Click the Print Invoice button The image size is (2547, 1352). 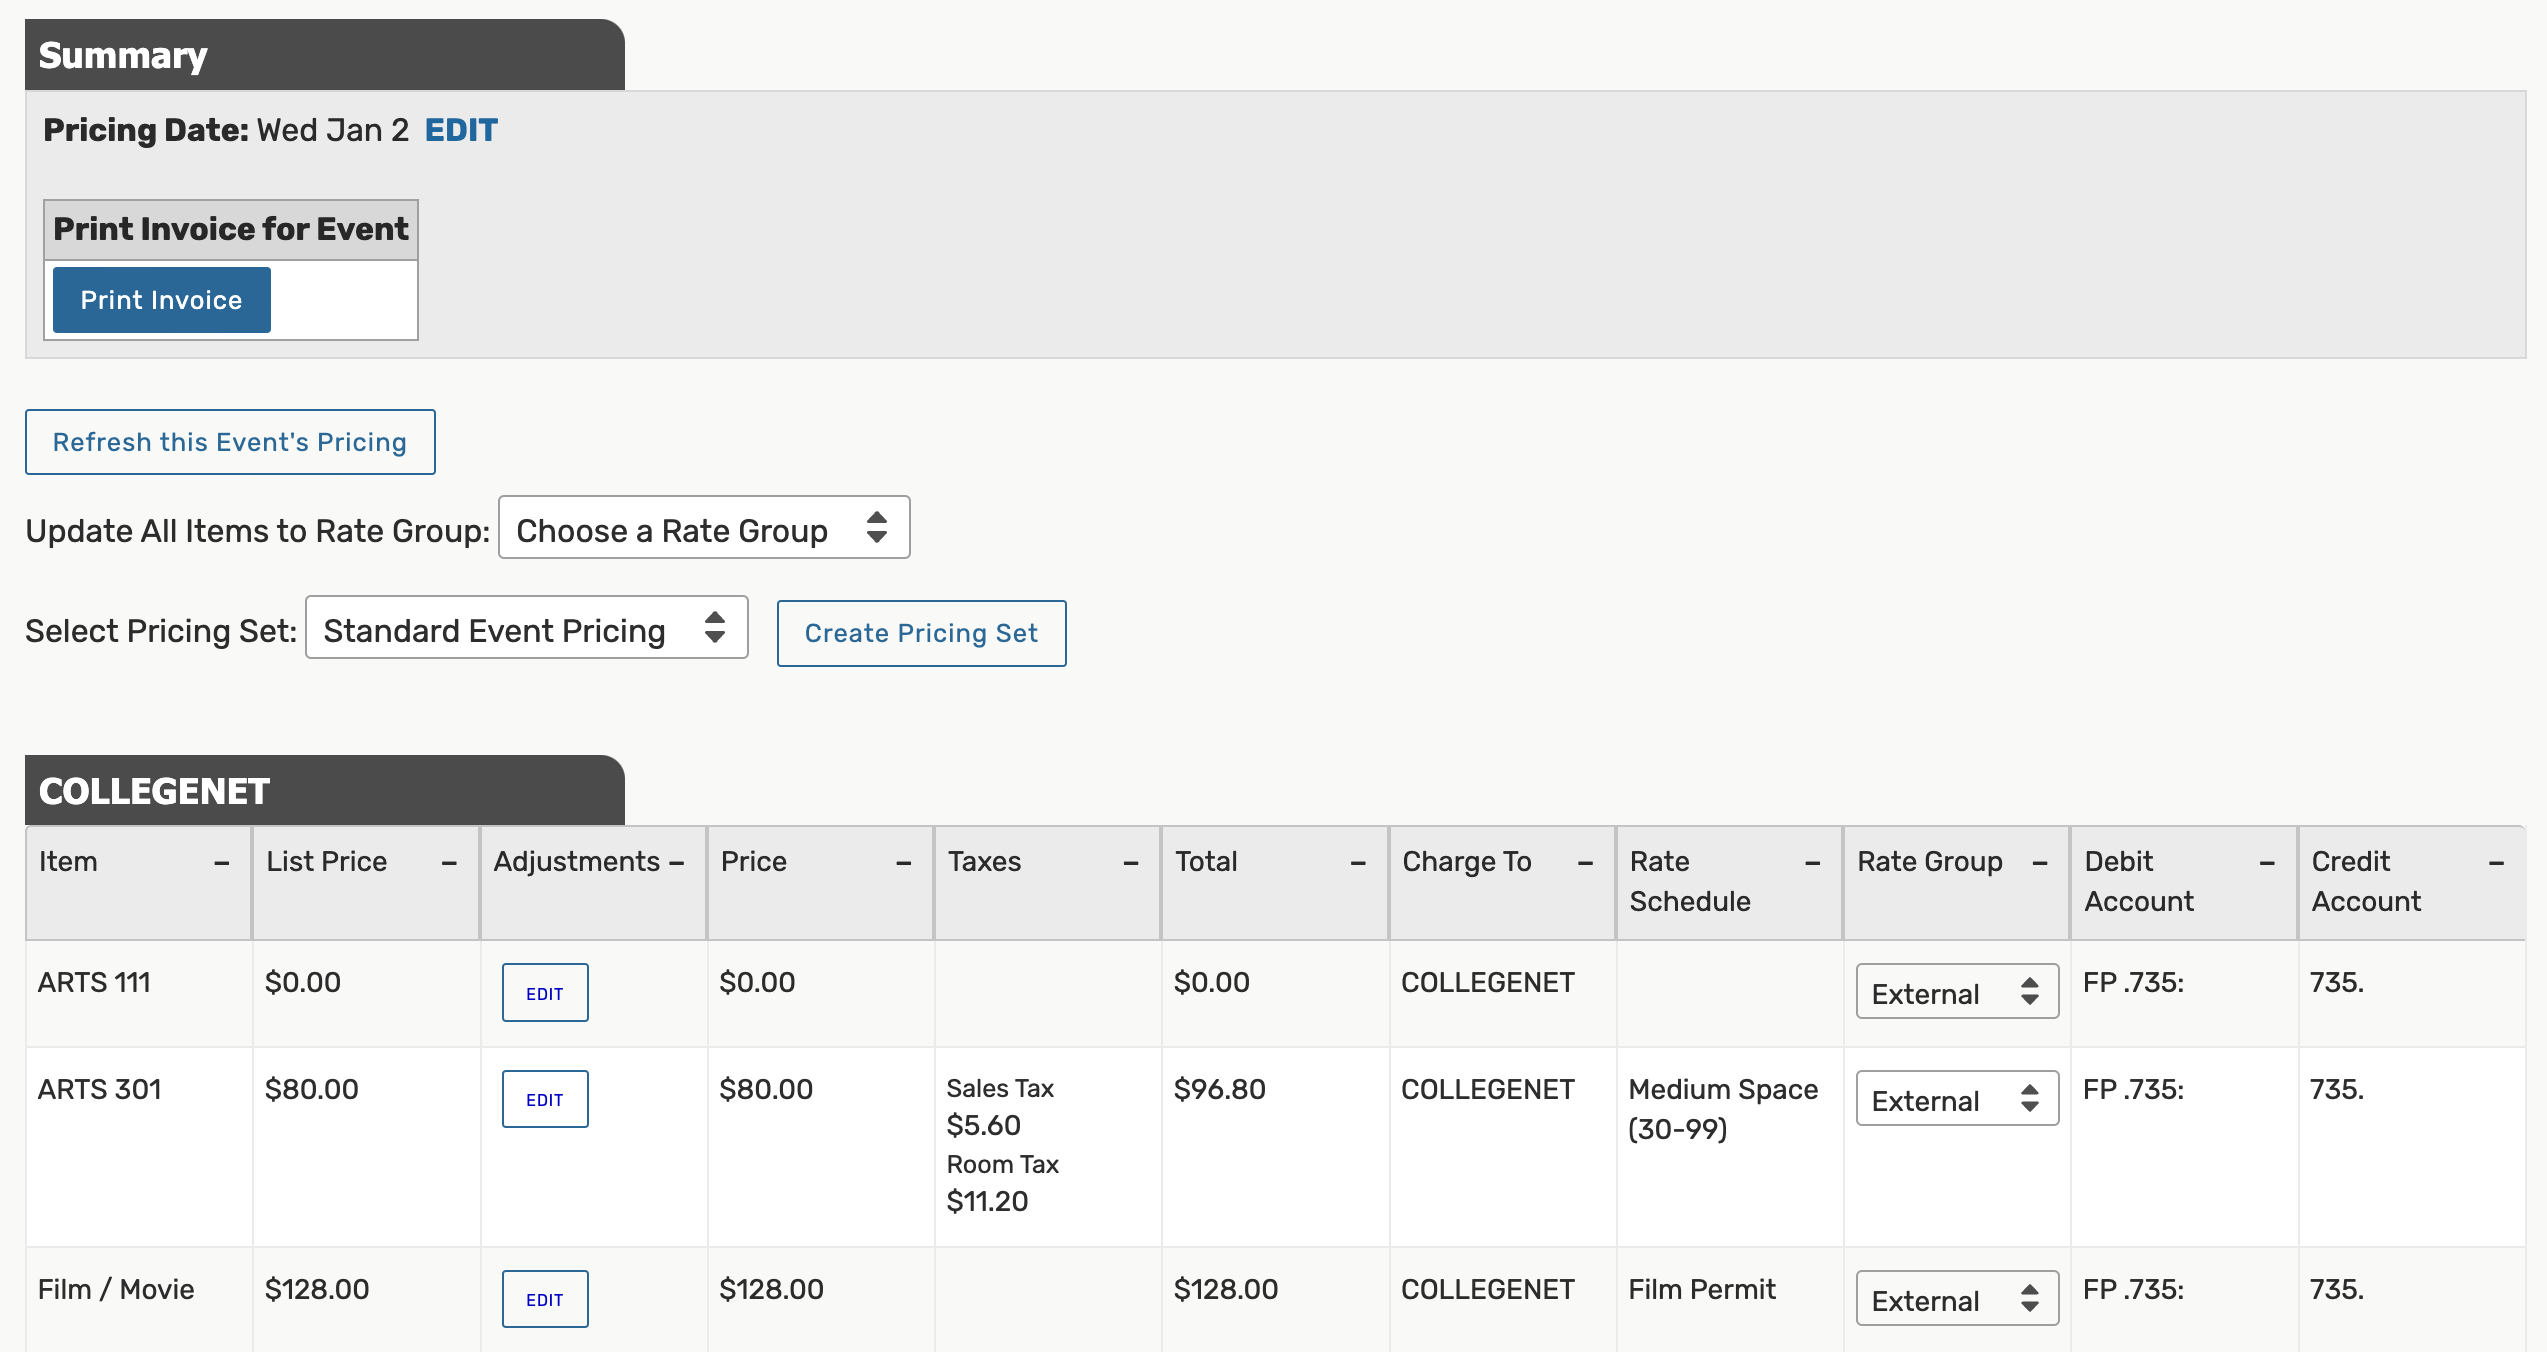(x=161, y=300)
